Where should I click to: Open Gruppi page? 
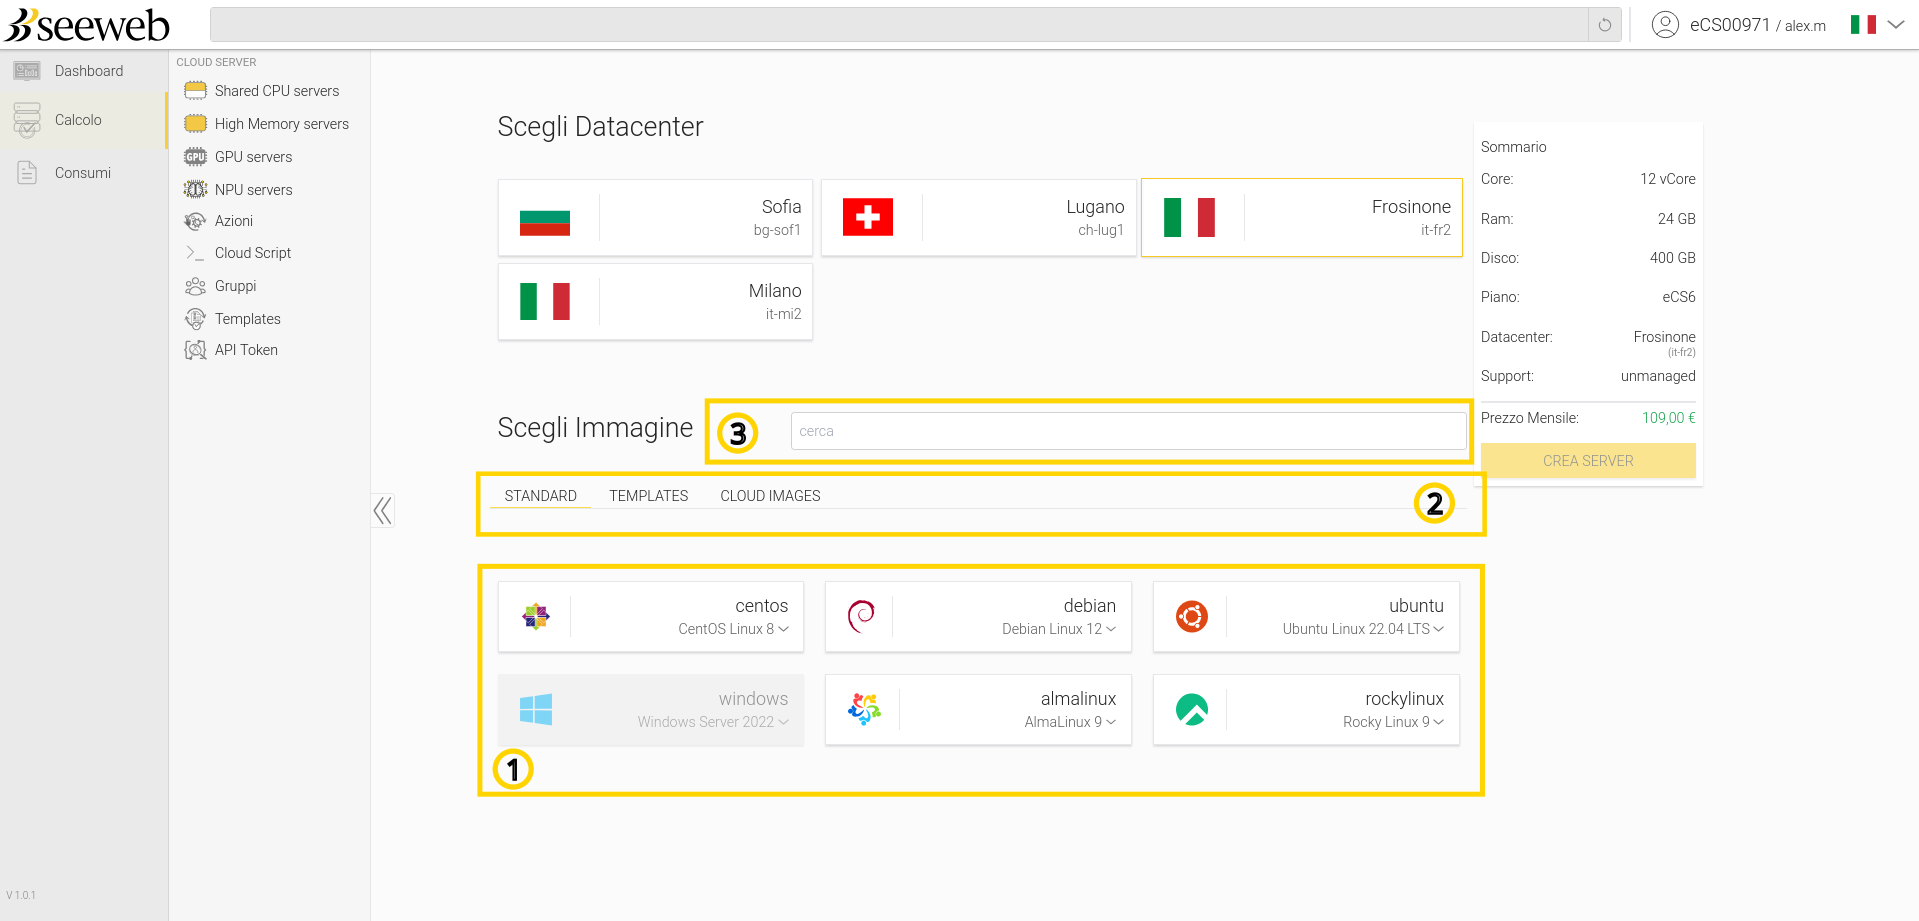(236, 286)
